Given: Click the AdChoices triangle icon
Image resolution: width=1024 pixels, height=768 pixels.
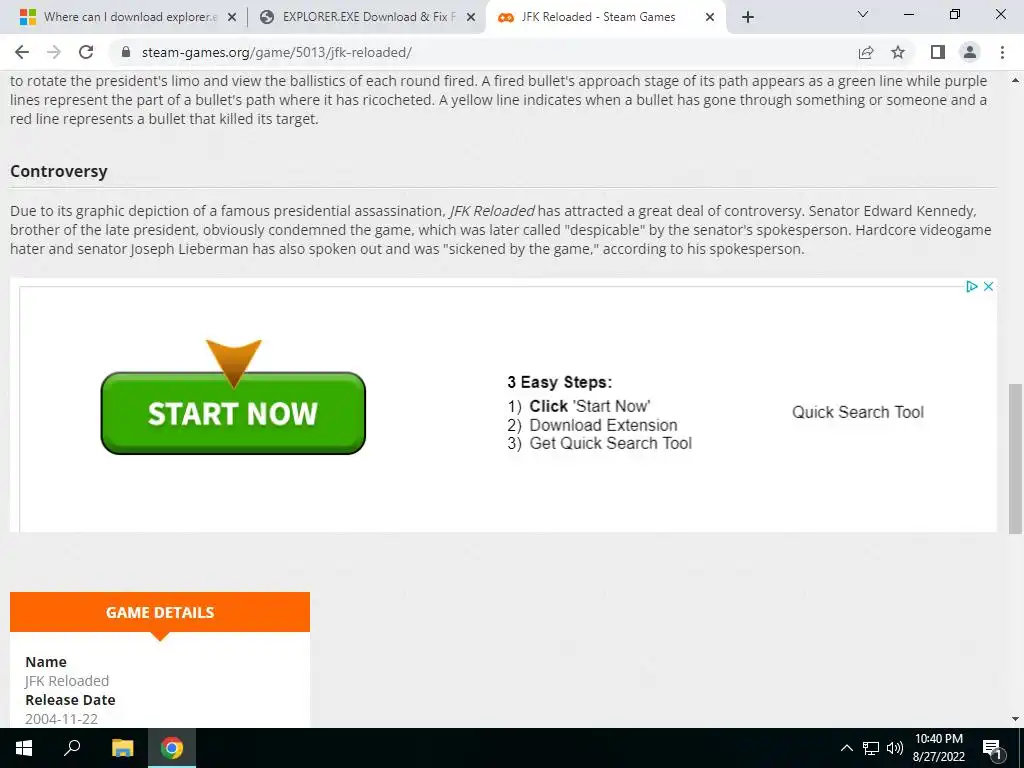Looking at the screenshot, I should click(x=972, y=286).
